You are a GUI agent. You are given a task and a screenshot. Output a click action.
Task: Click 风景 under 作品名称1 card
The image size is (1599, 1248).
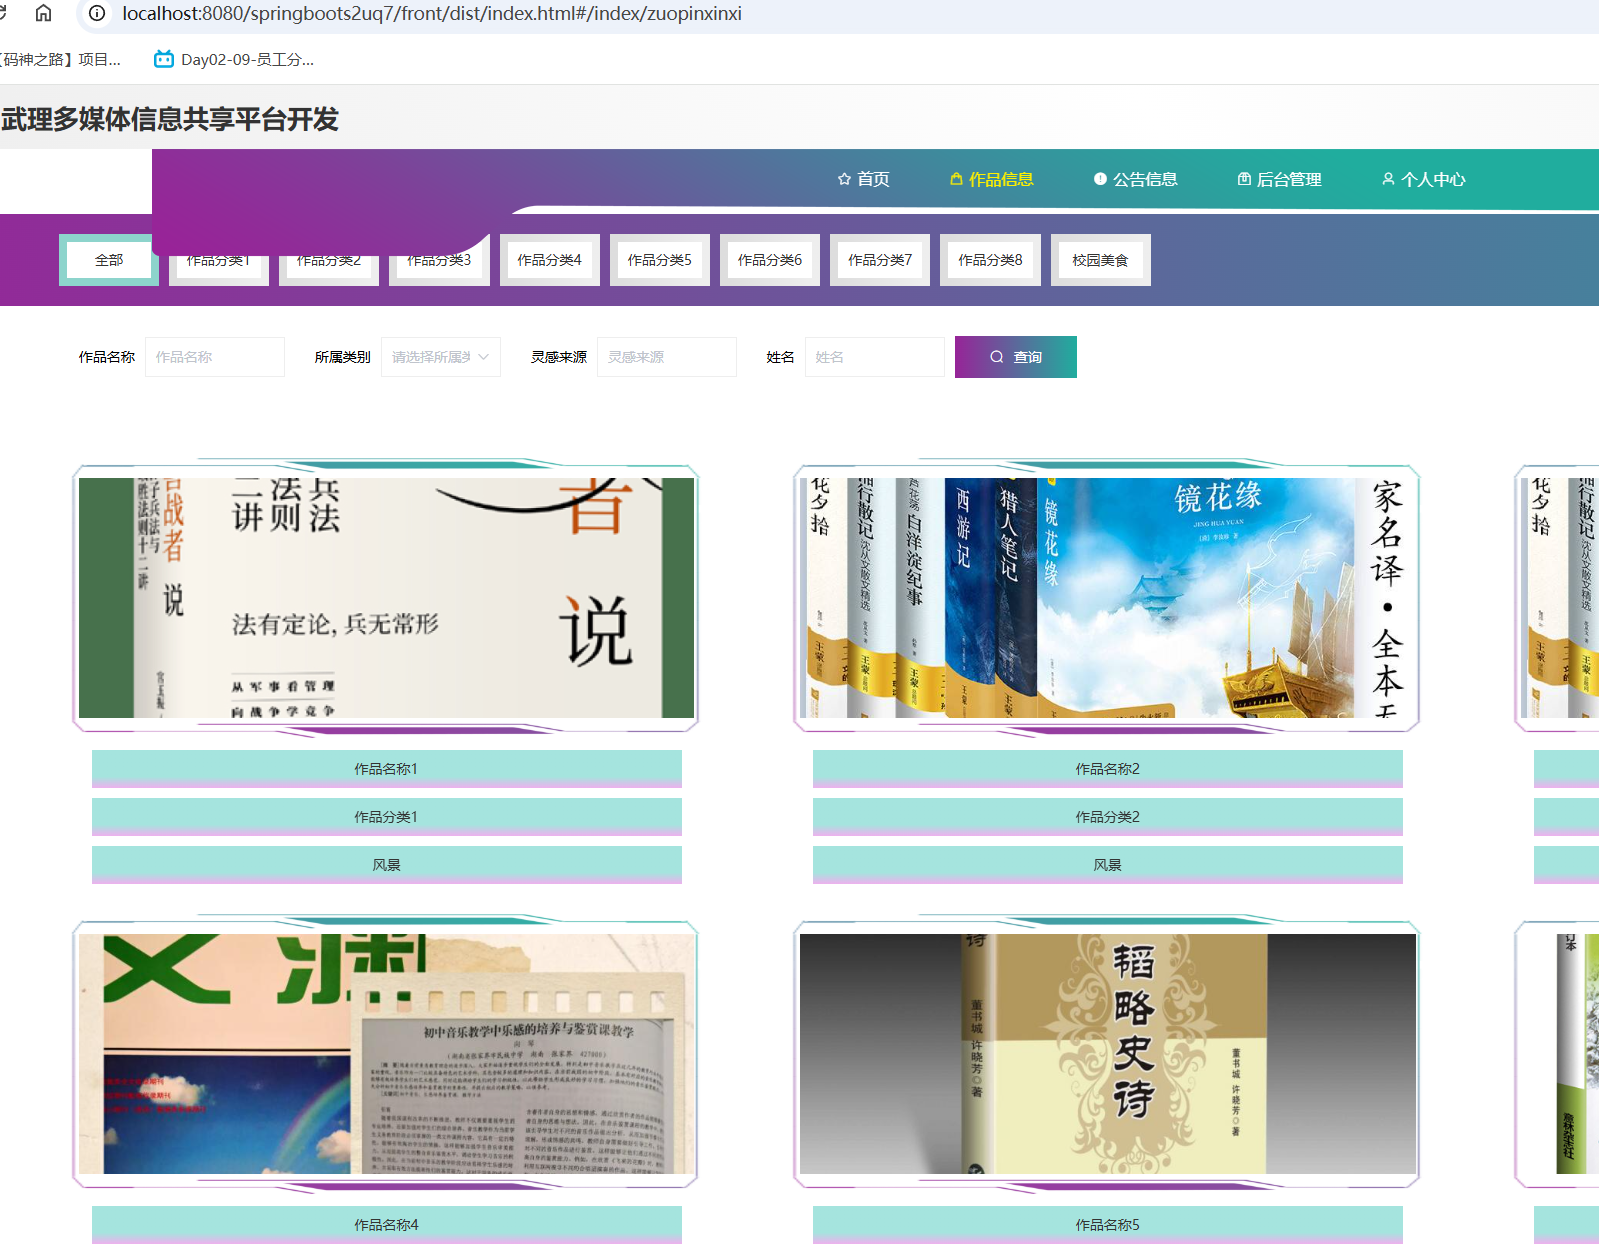pos(386,865)
